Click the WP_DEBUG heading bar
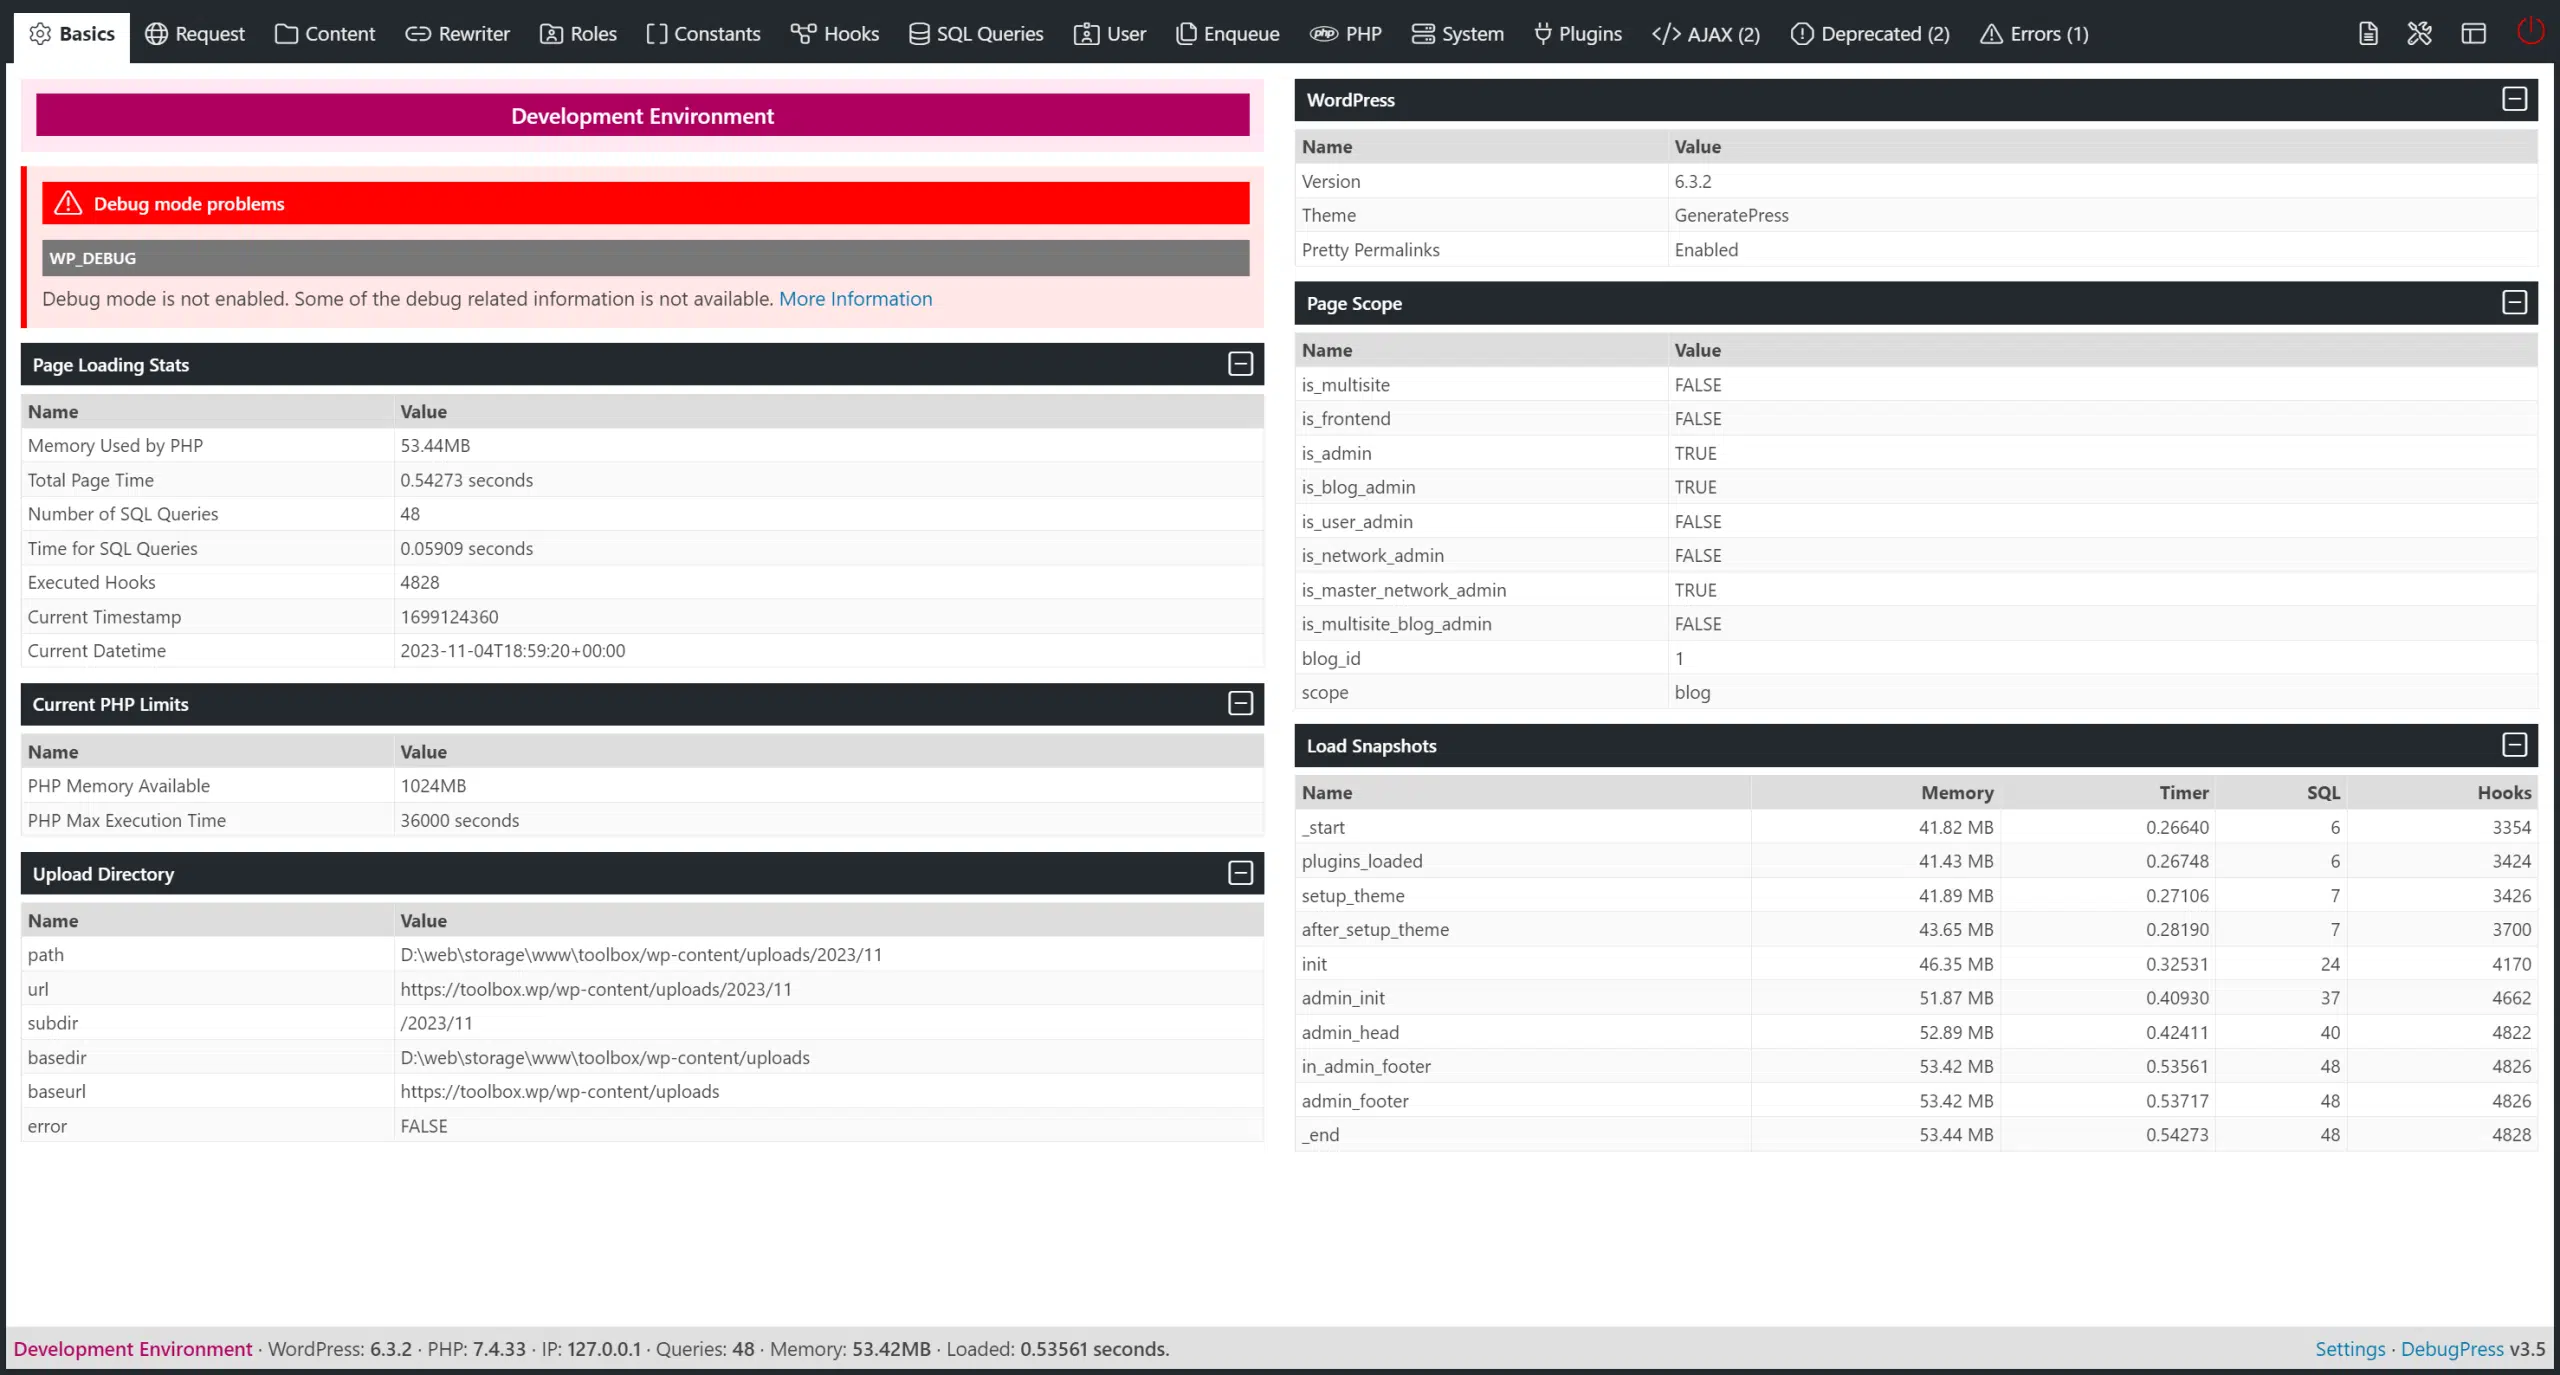 [645, 258]
